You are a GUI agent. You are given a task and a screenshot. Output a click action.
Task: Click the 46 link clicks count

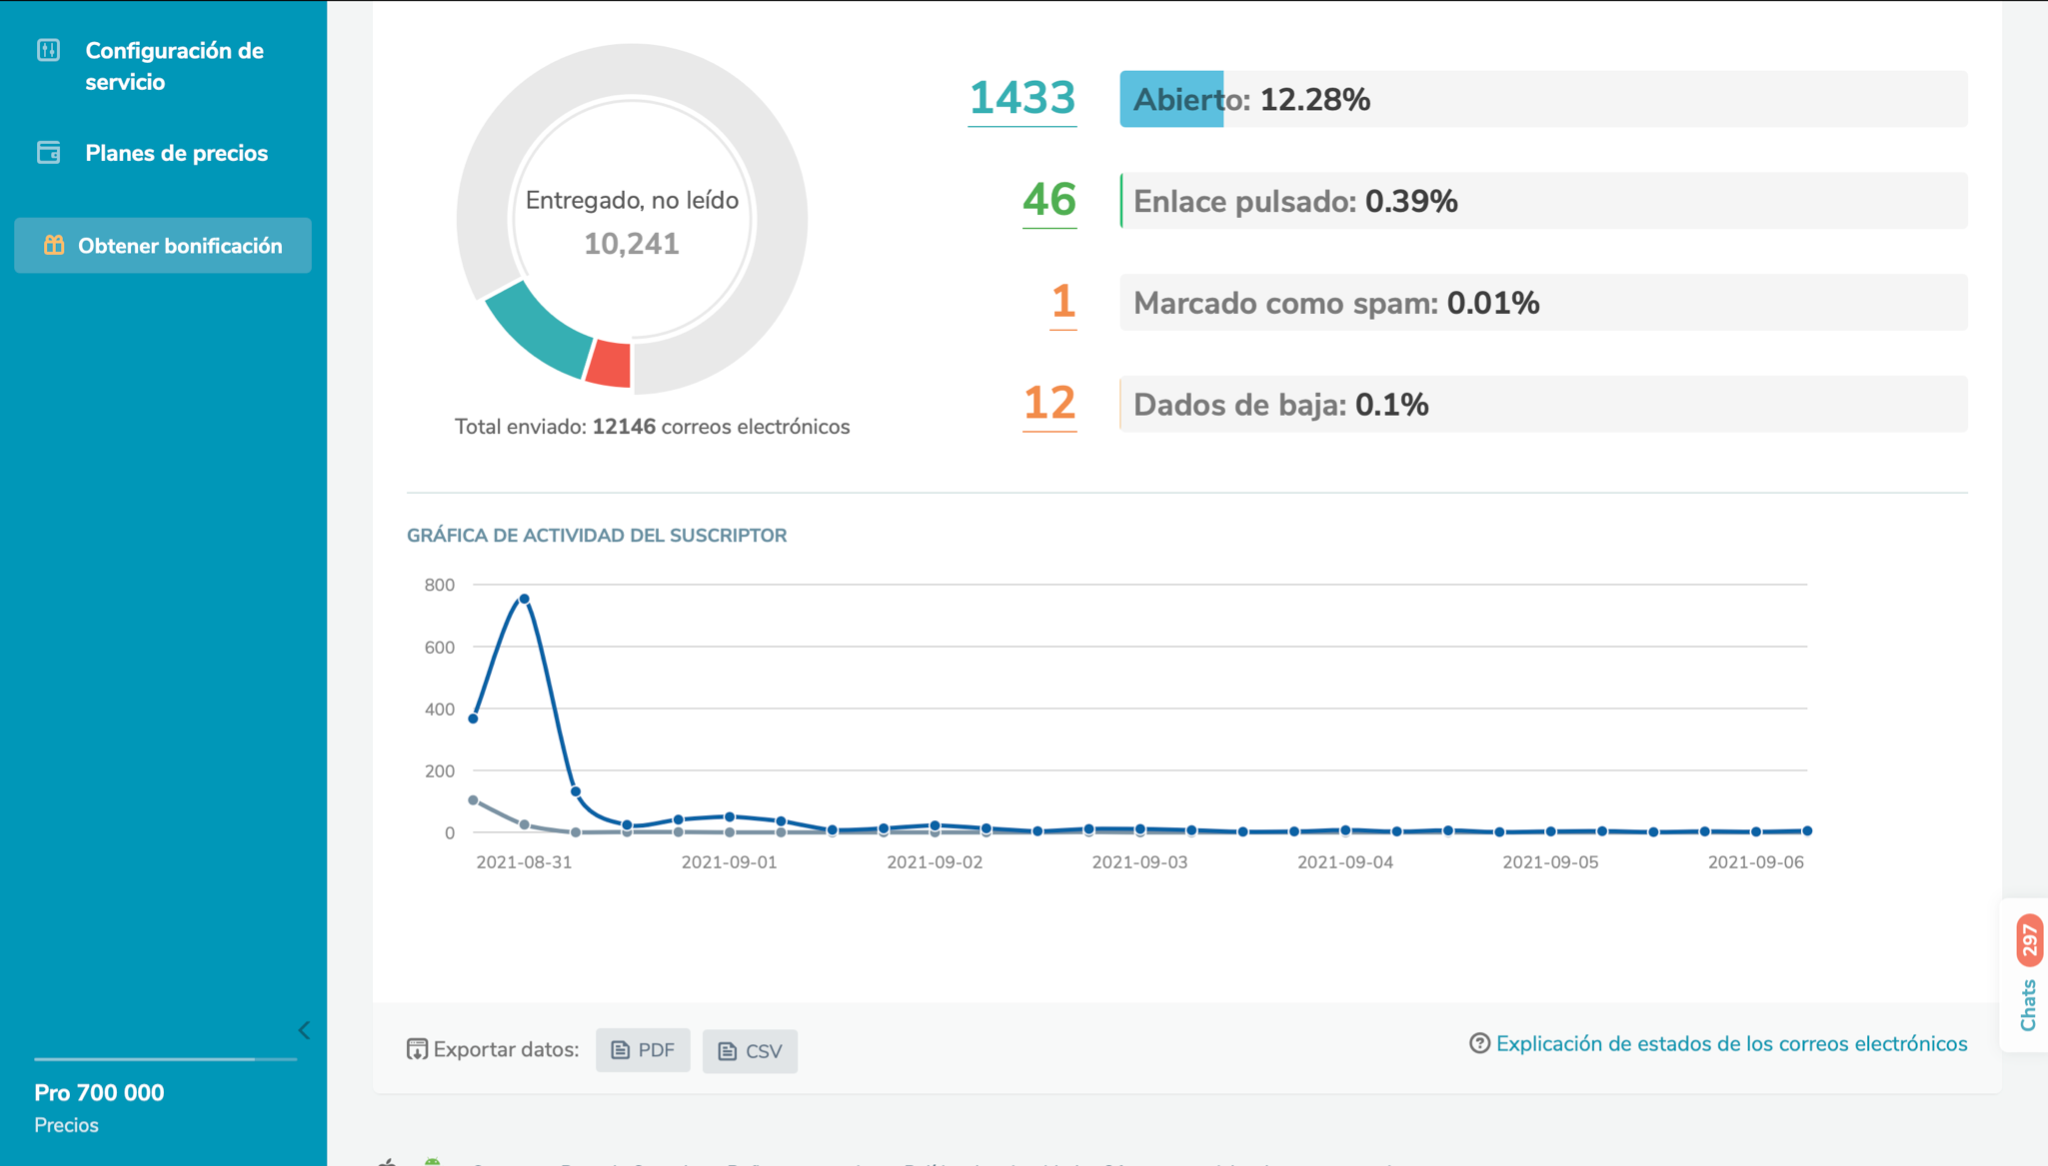click(x=1049, y=200)
